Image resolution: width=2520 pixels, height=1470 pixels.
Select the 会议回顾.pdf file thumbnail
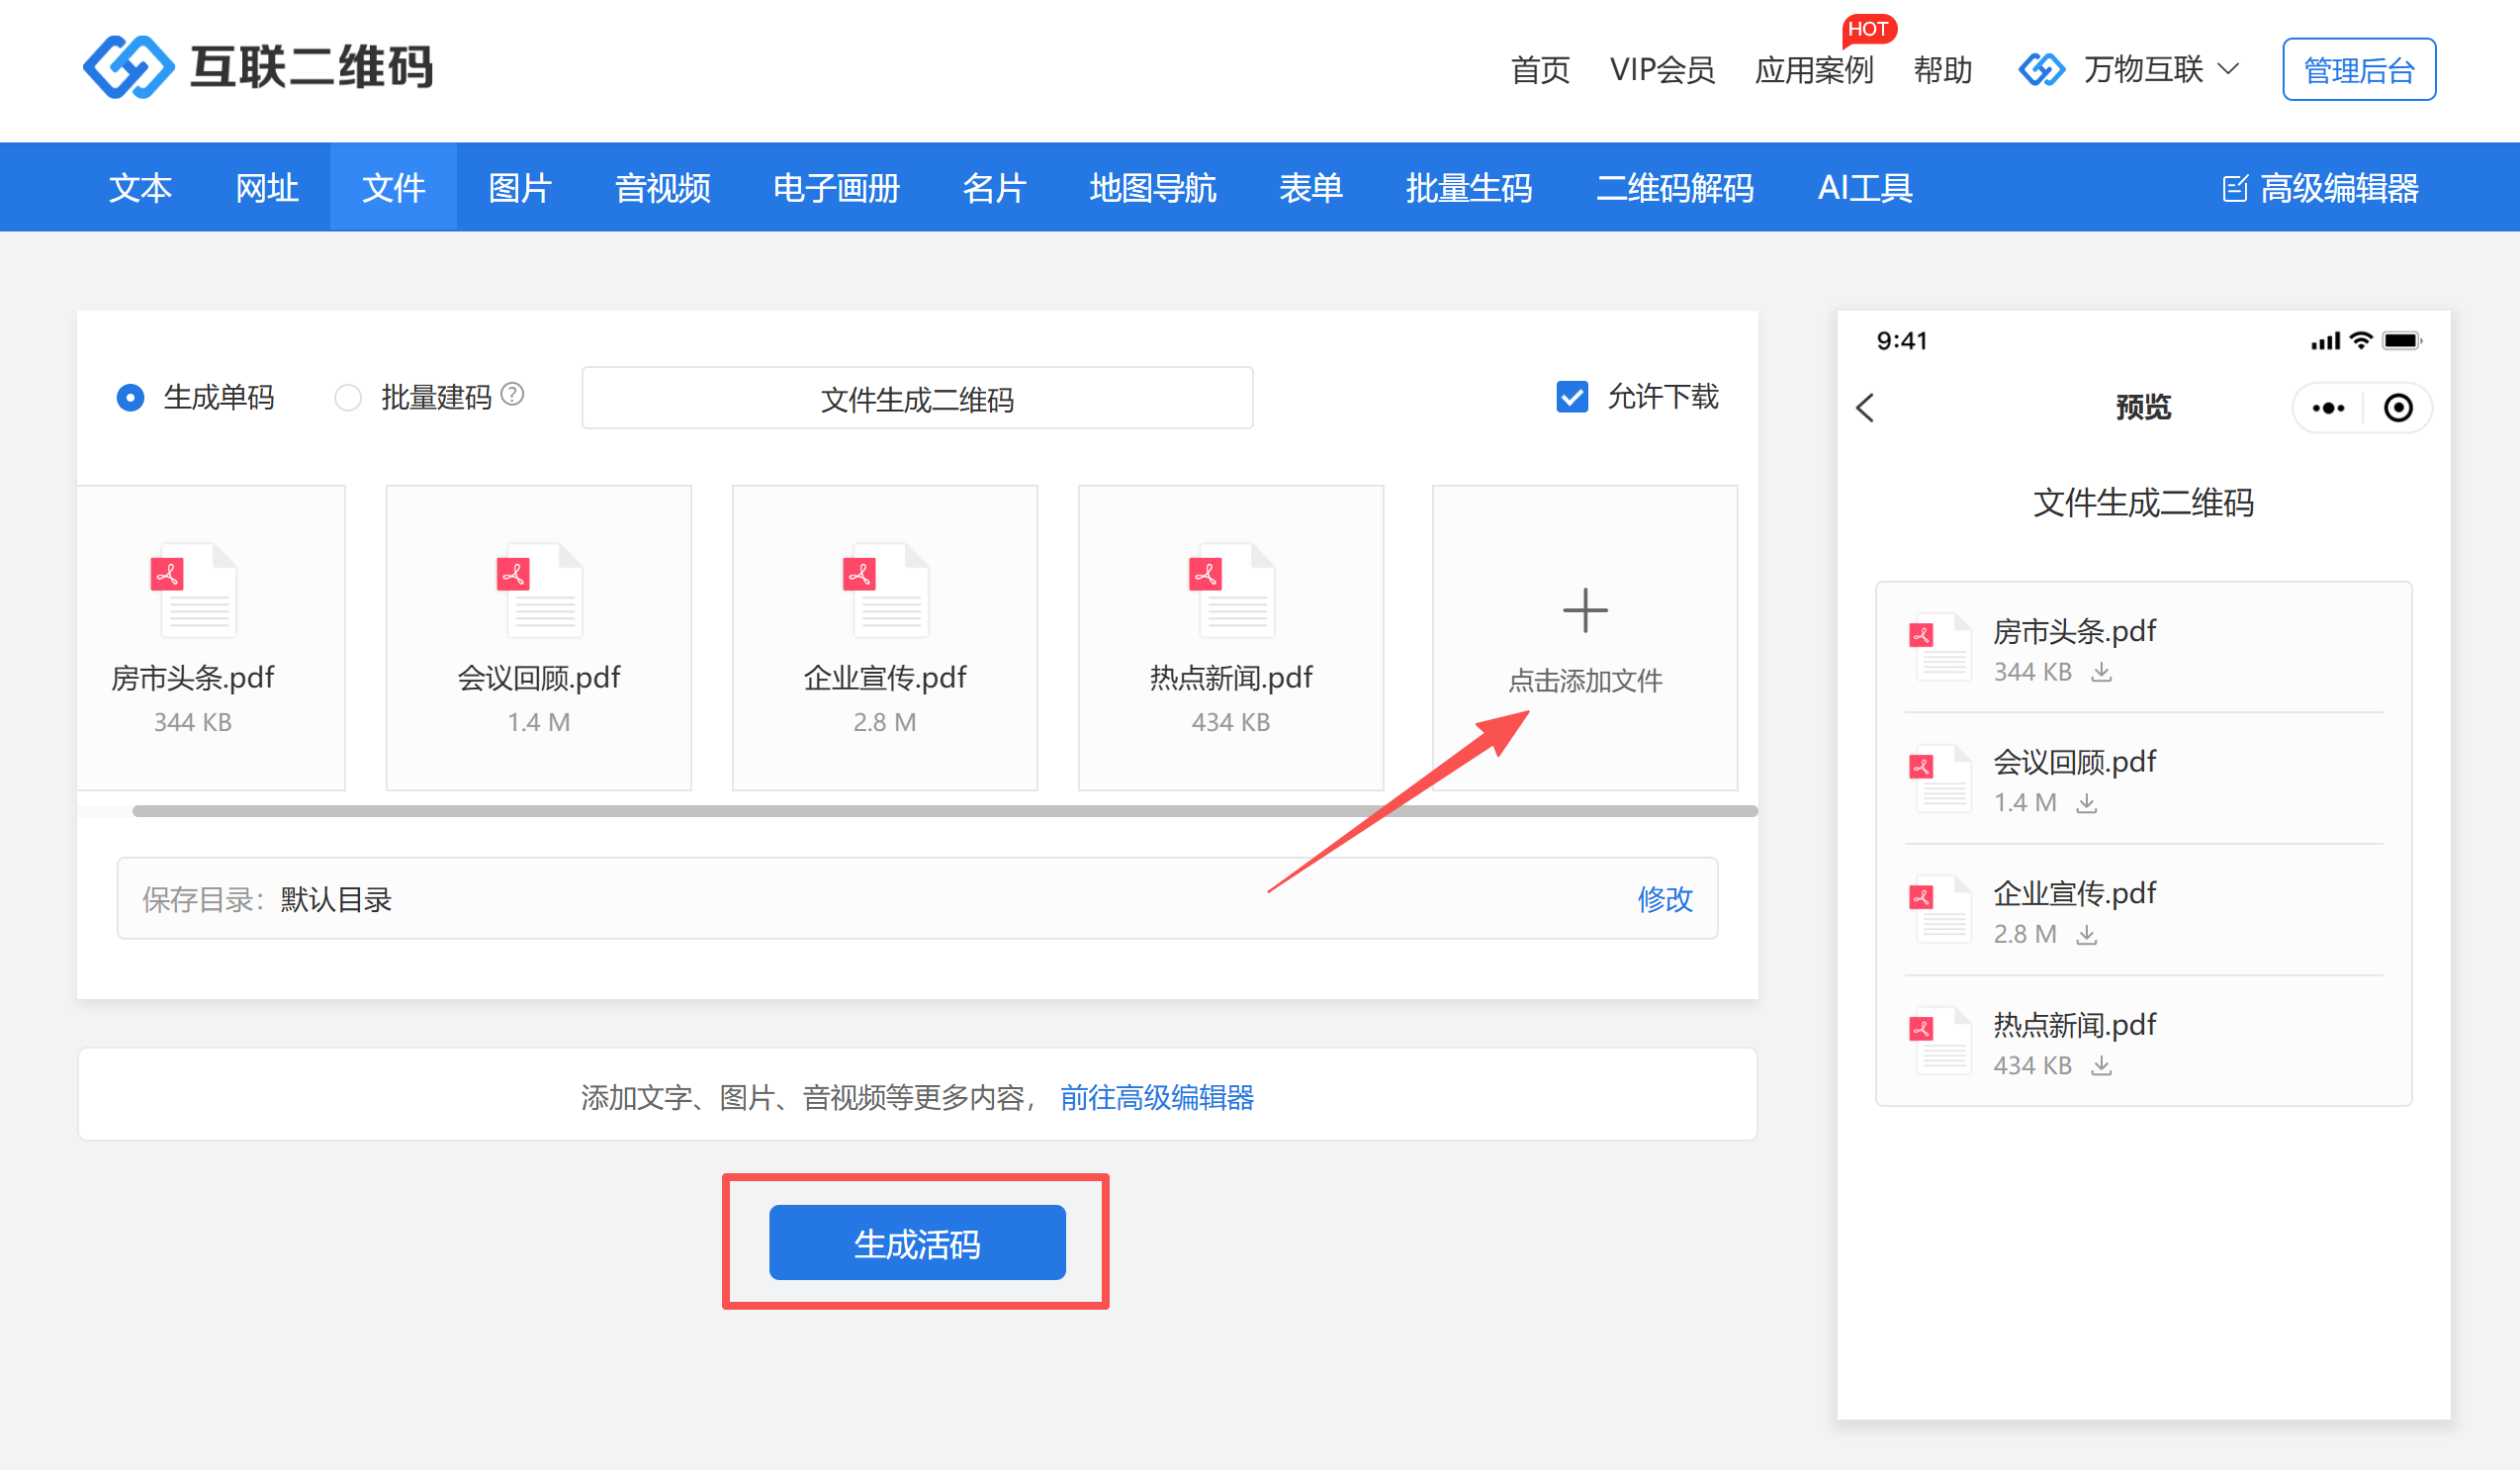538,636
